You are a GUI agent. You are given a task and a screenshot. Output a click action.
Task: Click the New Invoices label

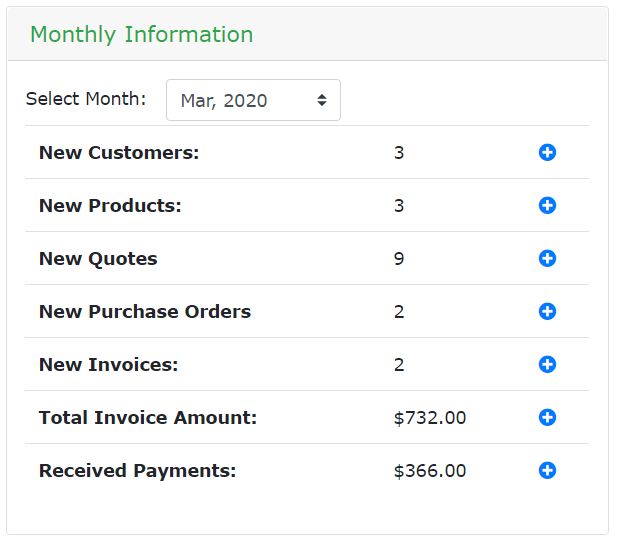[x=108, y=365]
